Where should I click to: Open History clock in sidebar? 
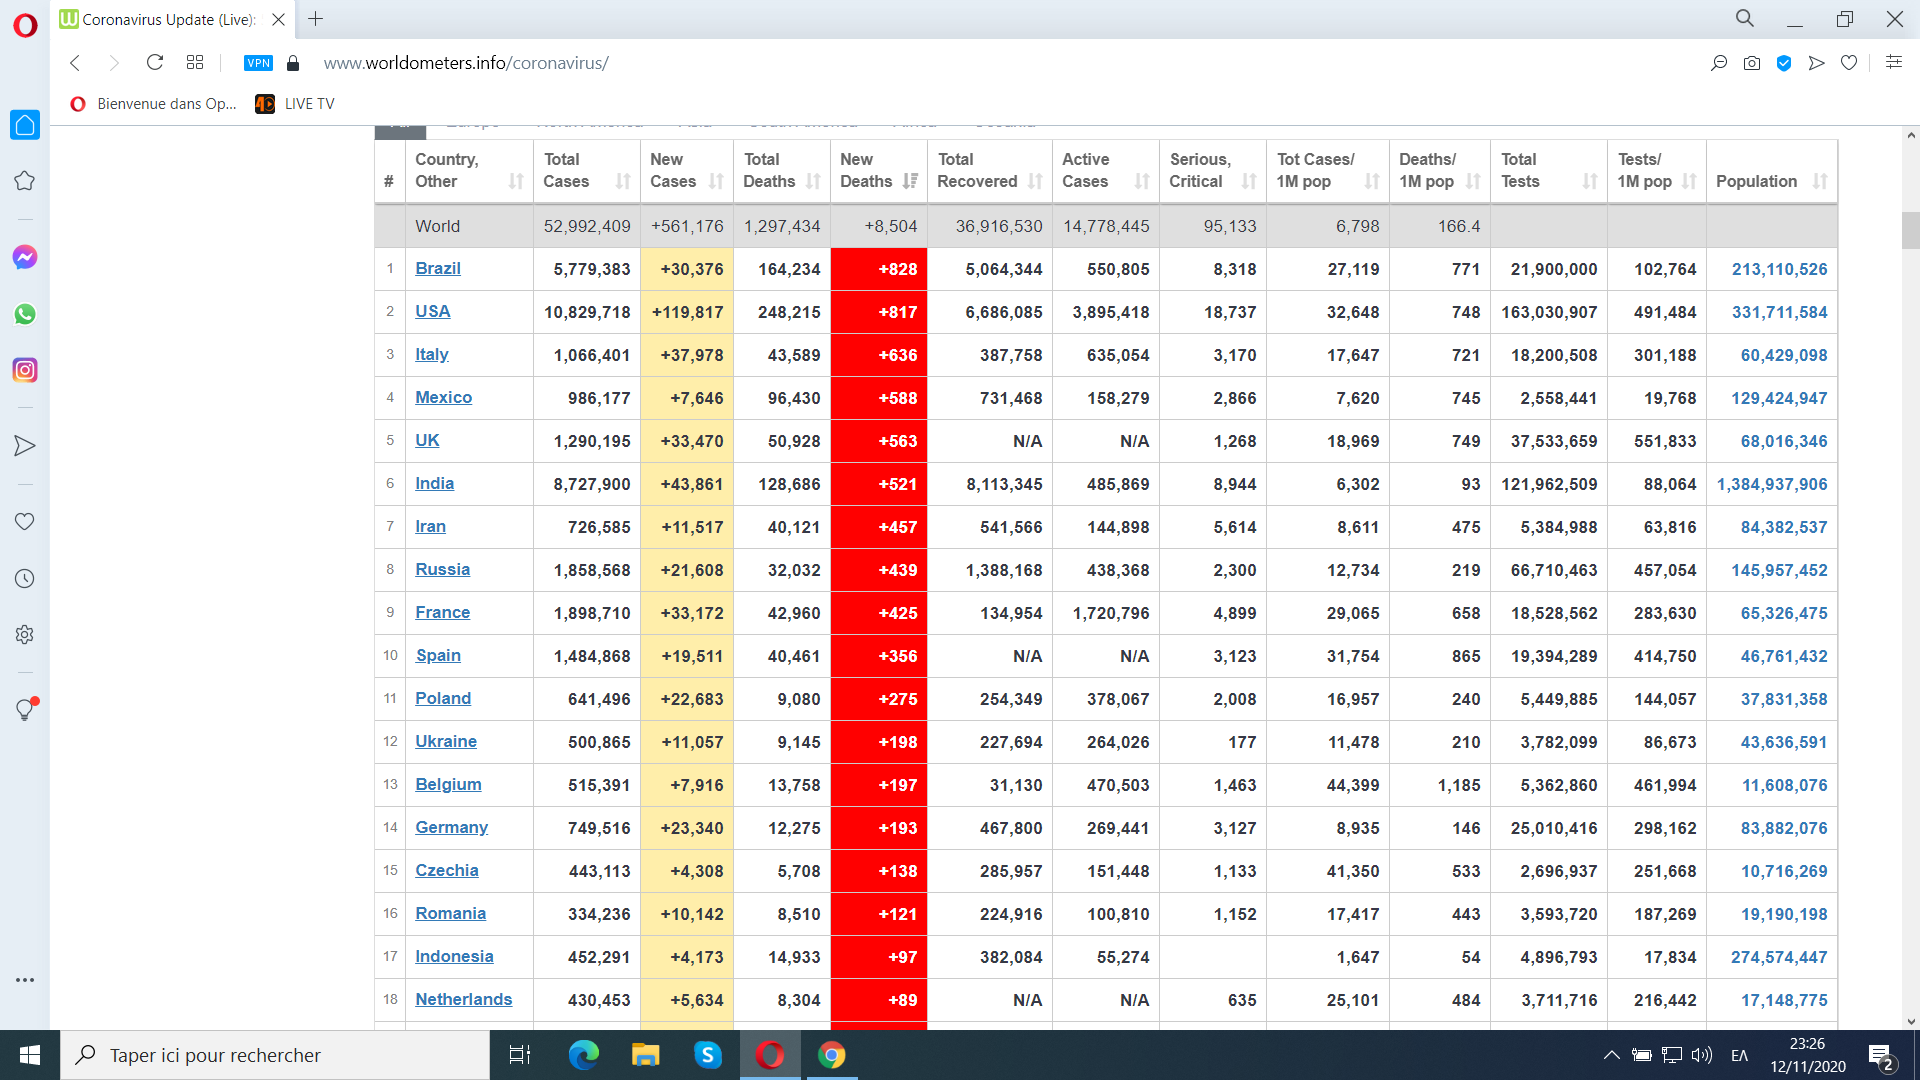[25, 578]
